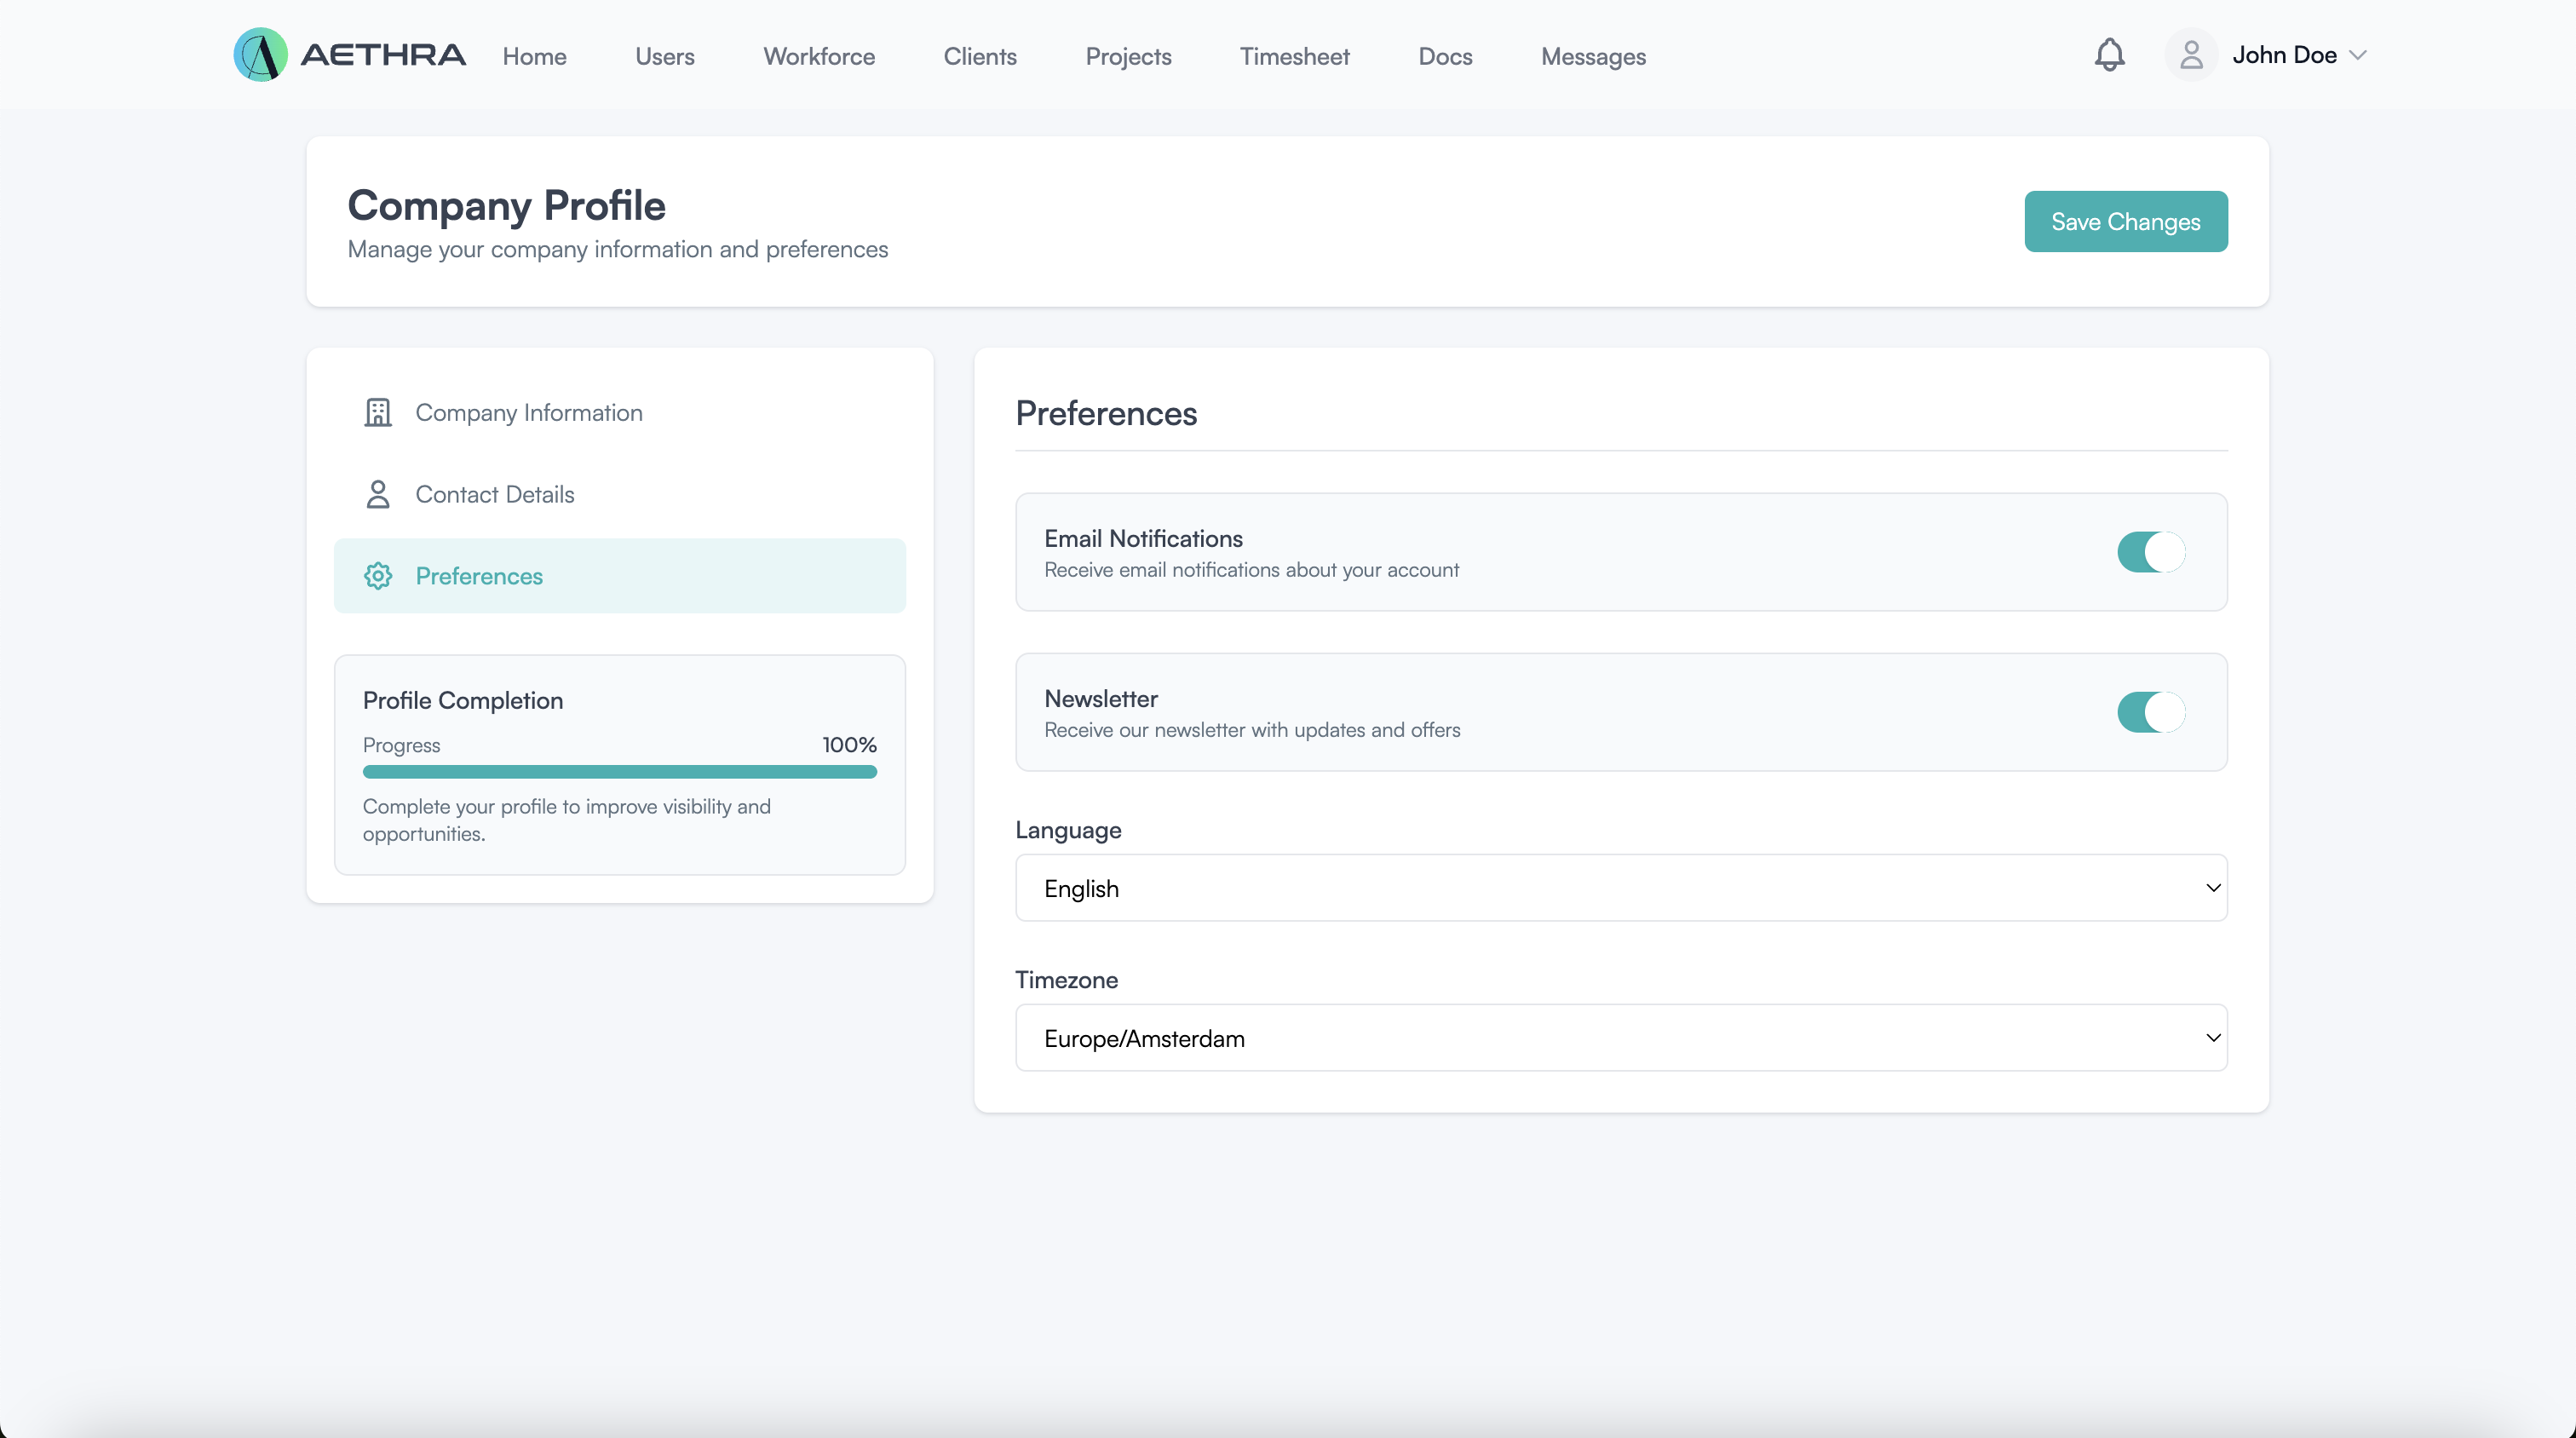The image size is (2576, 1438).
Task: Click the AETHRA brand name text
Action: pos(383,55)
